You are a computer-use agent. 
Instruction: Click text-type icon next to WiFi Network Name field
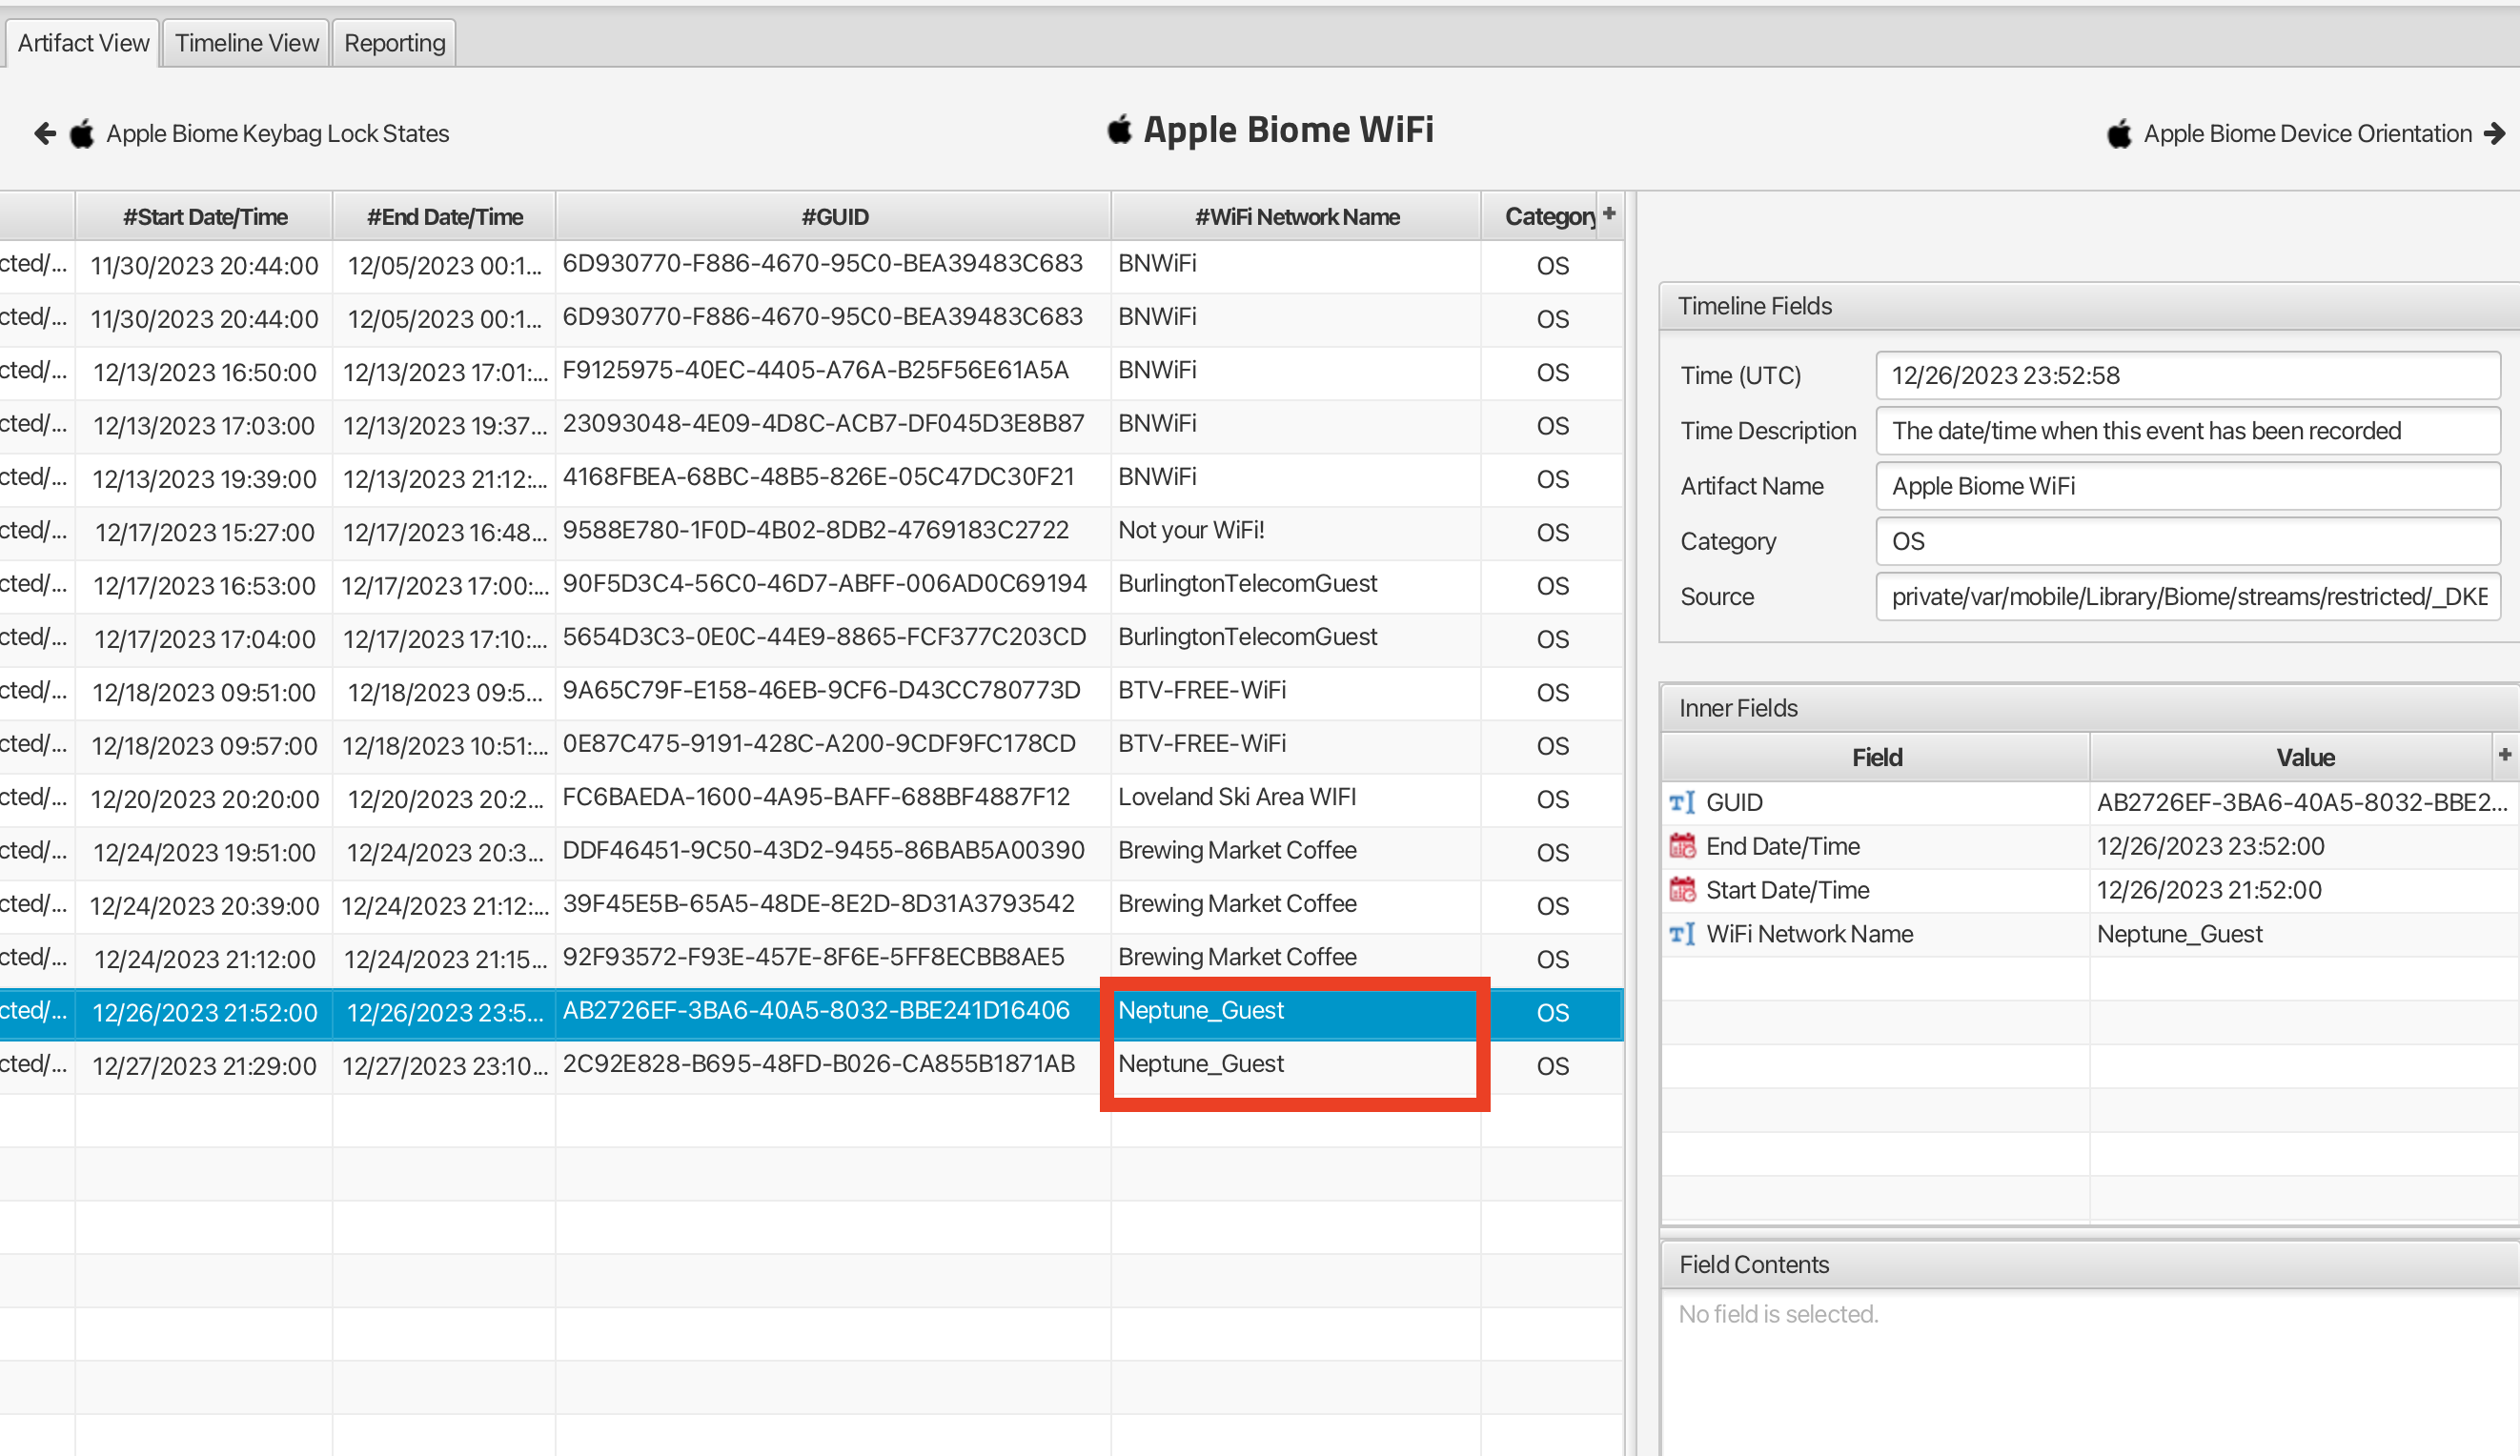[1683, 934]
